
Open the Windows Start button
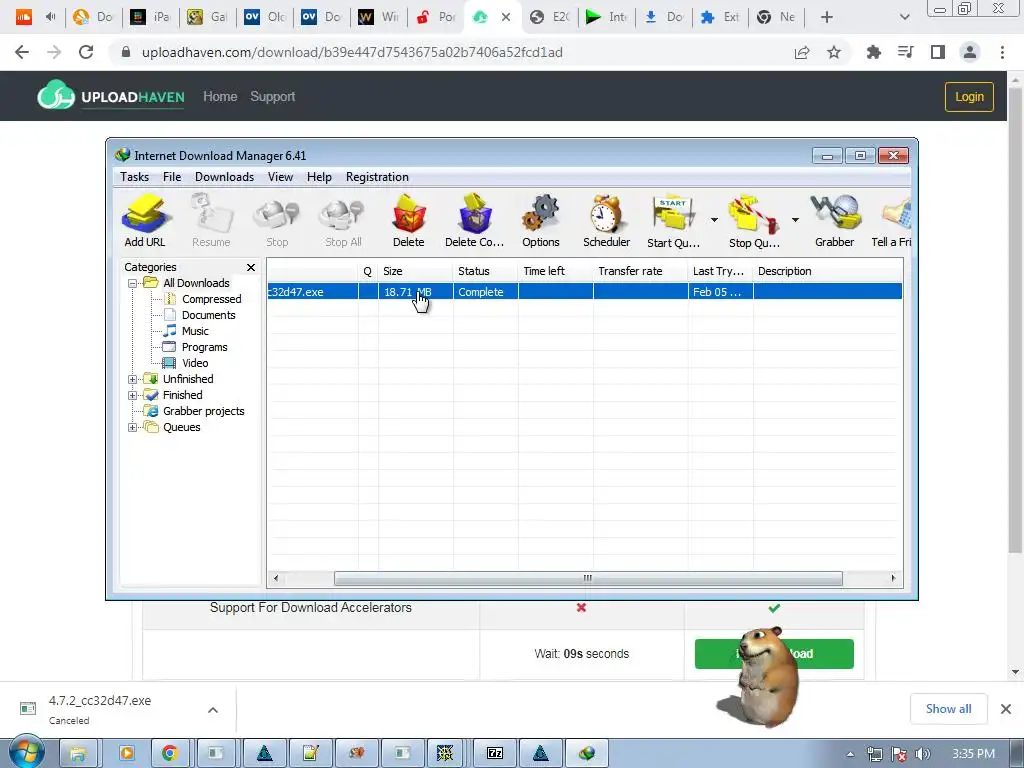pos(26,753)
